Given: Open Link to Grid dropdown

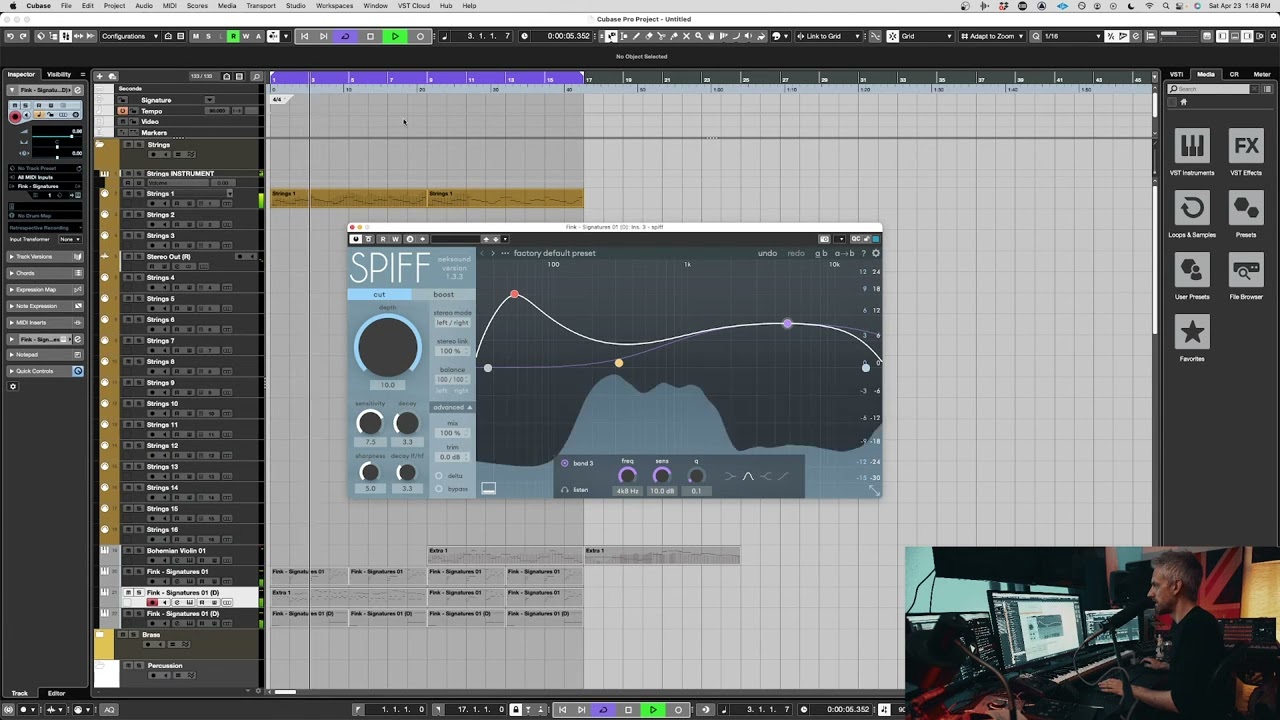Looking at the screenshot, I should click(829, 36).
